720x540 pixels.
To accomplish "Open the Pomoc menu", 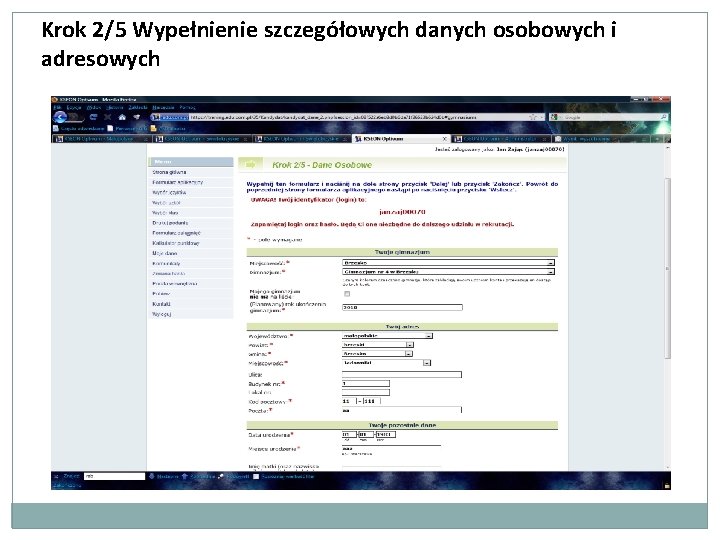I will (x=187, y=107).
